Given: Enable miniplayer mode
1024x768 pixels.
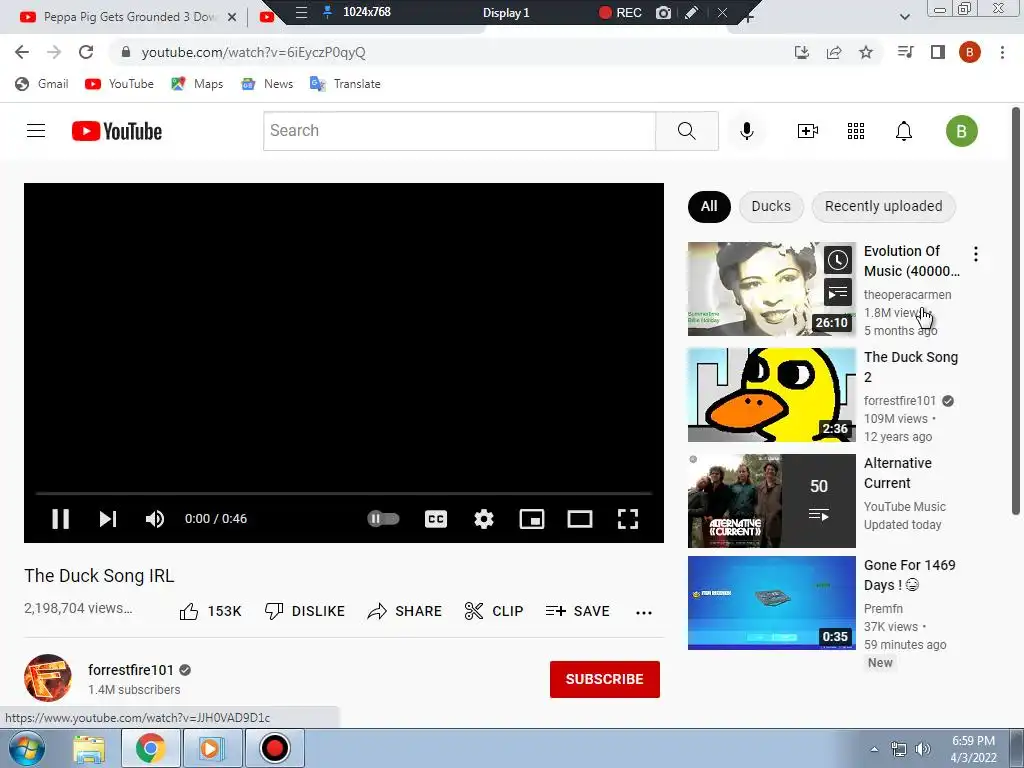Looking at the screenshot, I should coord(532,519).
